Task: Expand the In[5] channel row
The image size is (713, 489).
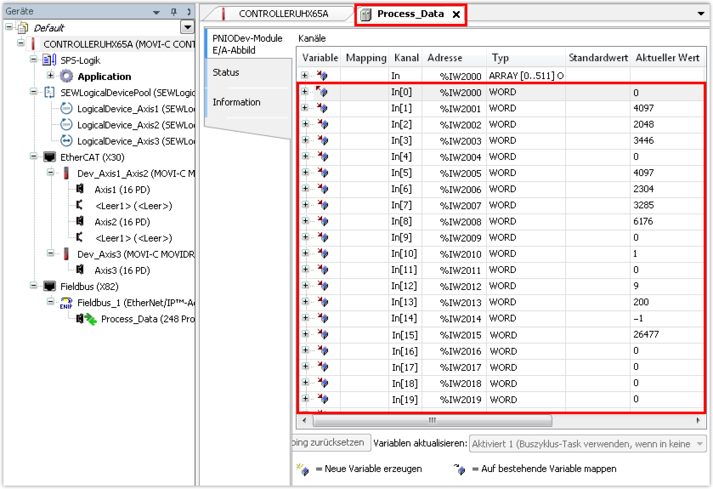Action: 306,173
